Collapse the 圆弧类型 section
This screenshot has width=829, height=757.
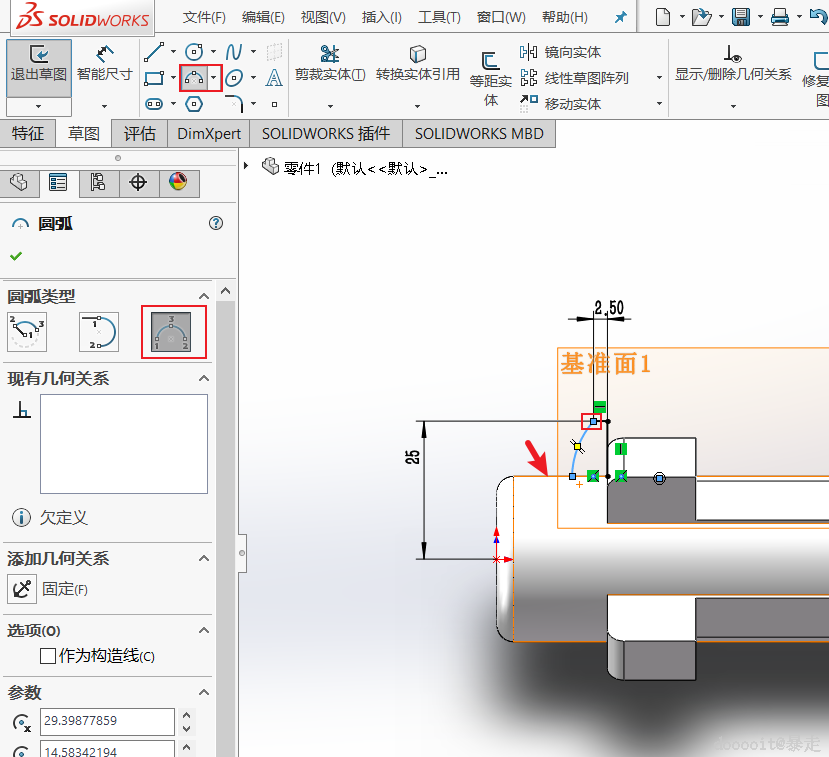tap(204, 296)
